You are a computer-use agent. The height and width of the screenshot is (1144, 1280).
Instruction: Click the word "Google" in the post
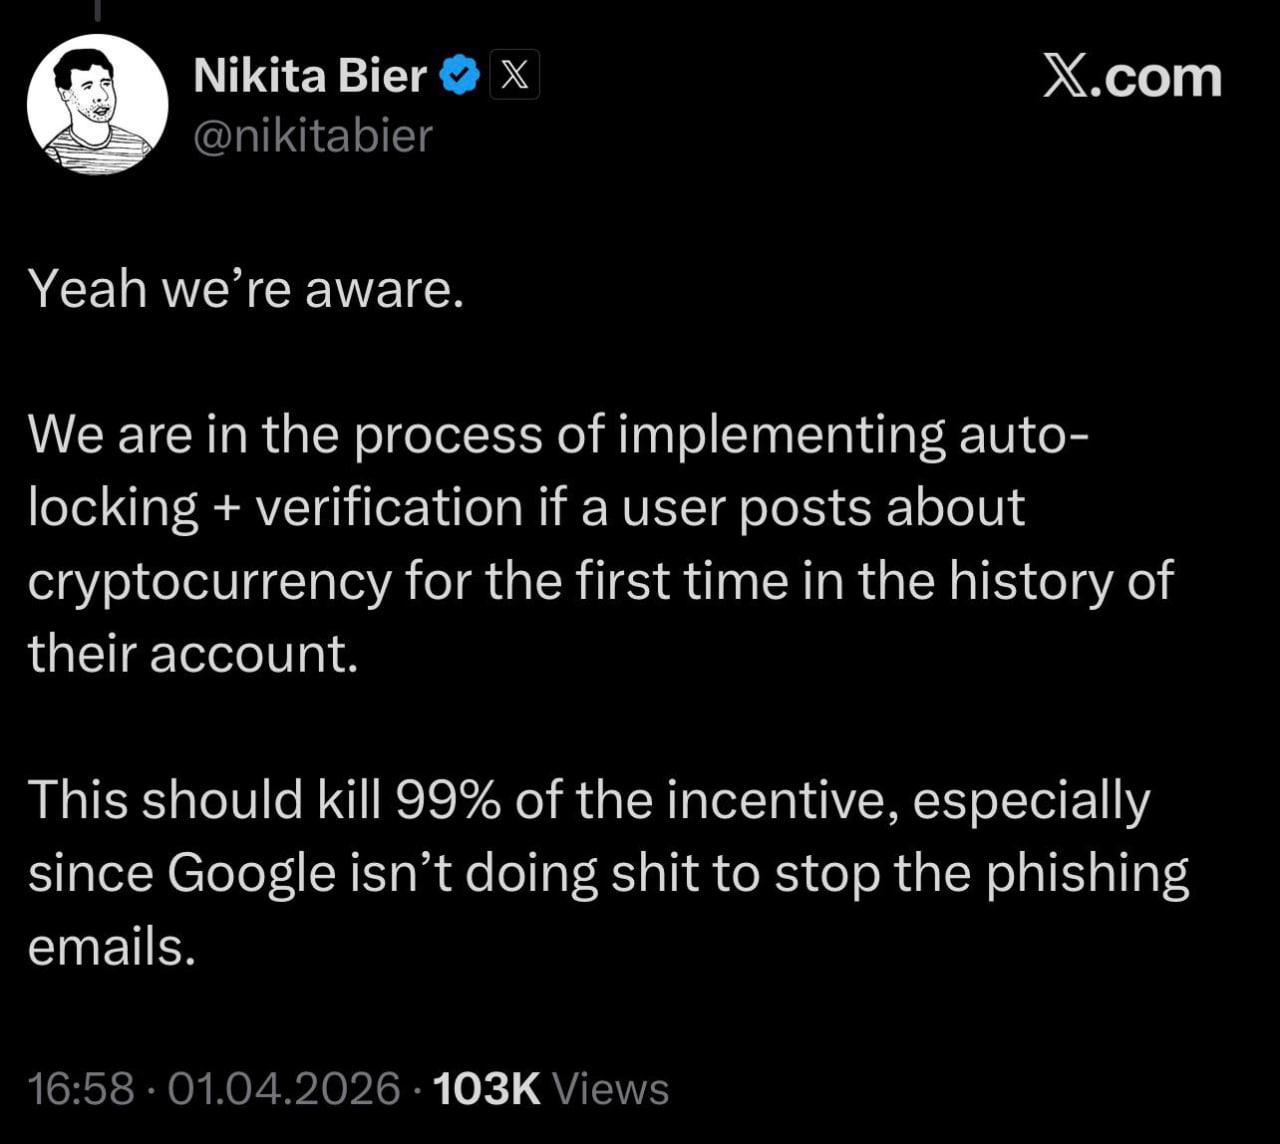tap(251, 874)
